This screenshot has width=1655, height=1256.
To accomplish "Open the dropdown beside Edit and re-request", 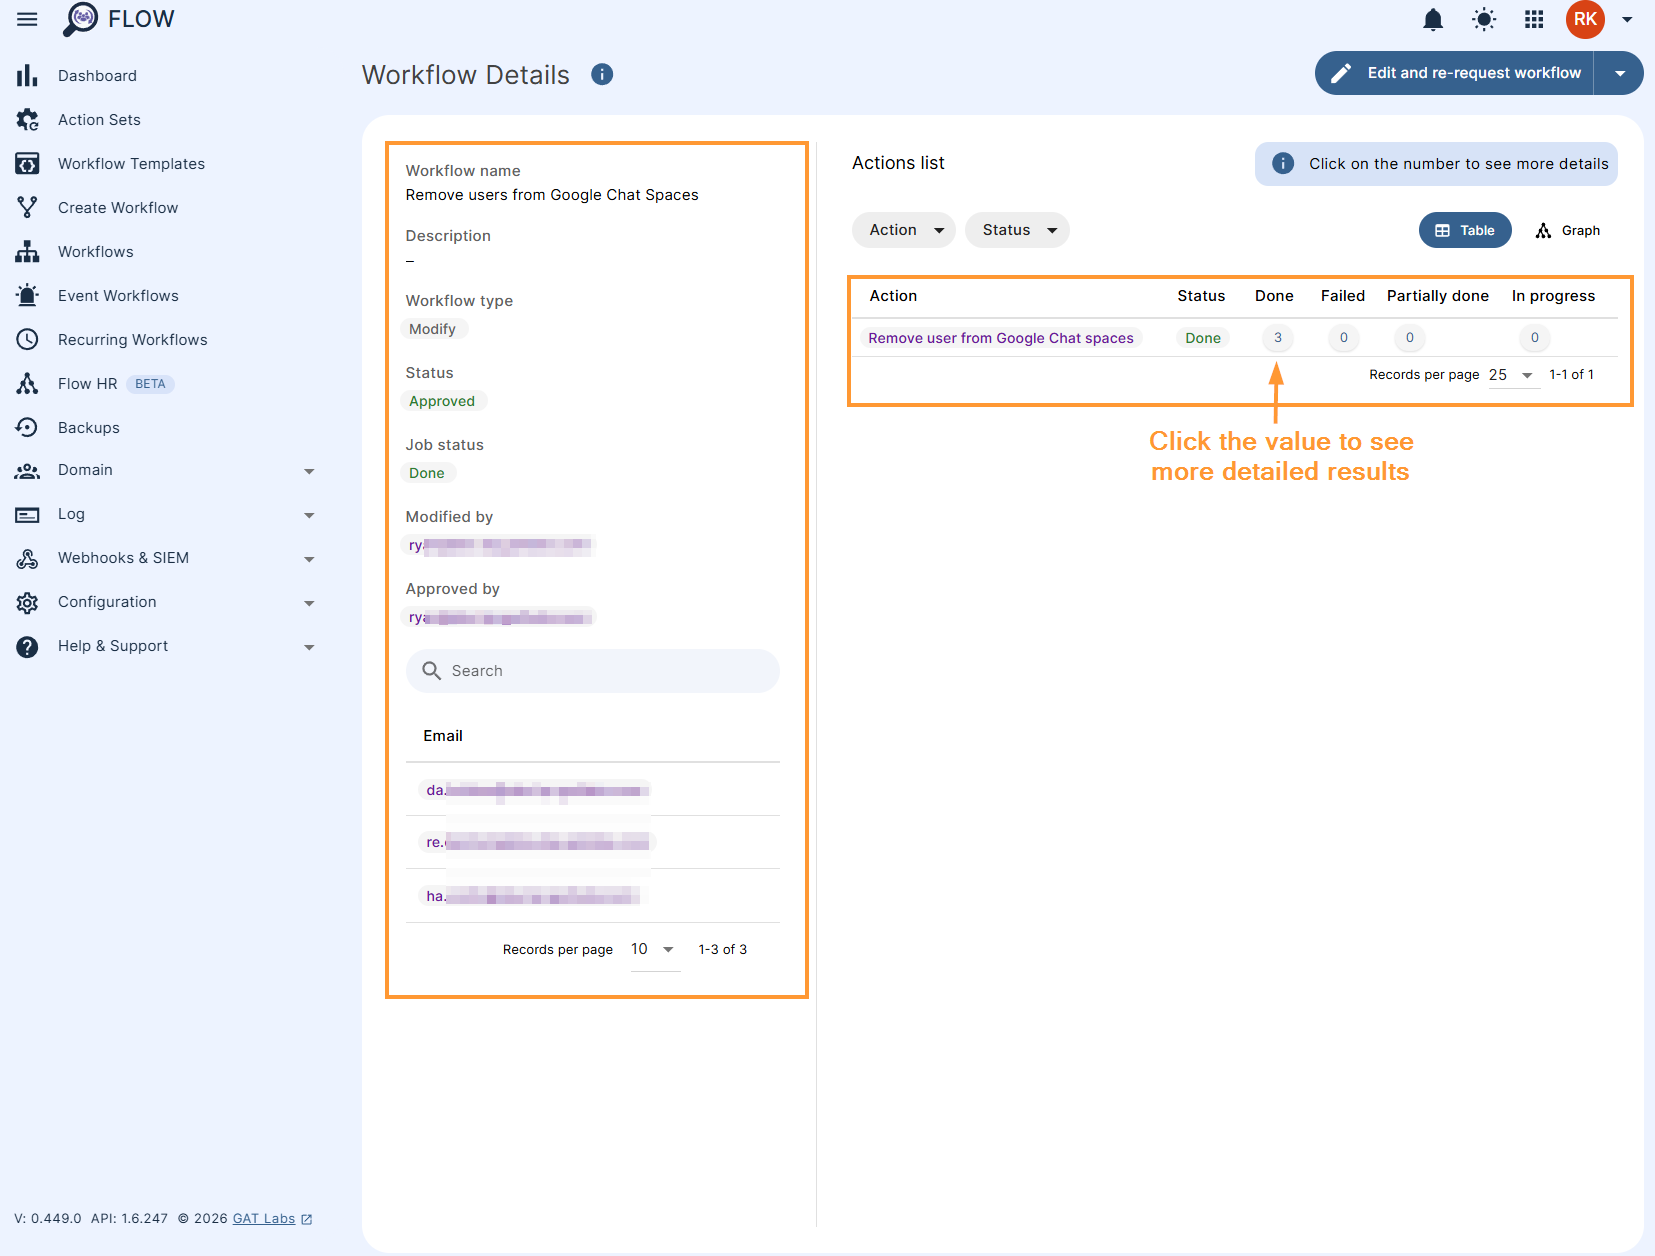I will 1619,73.
